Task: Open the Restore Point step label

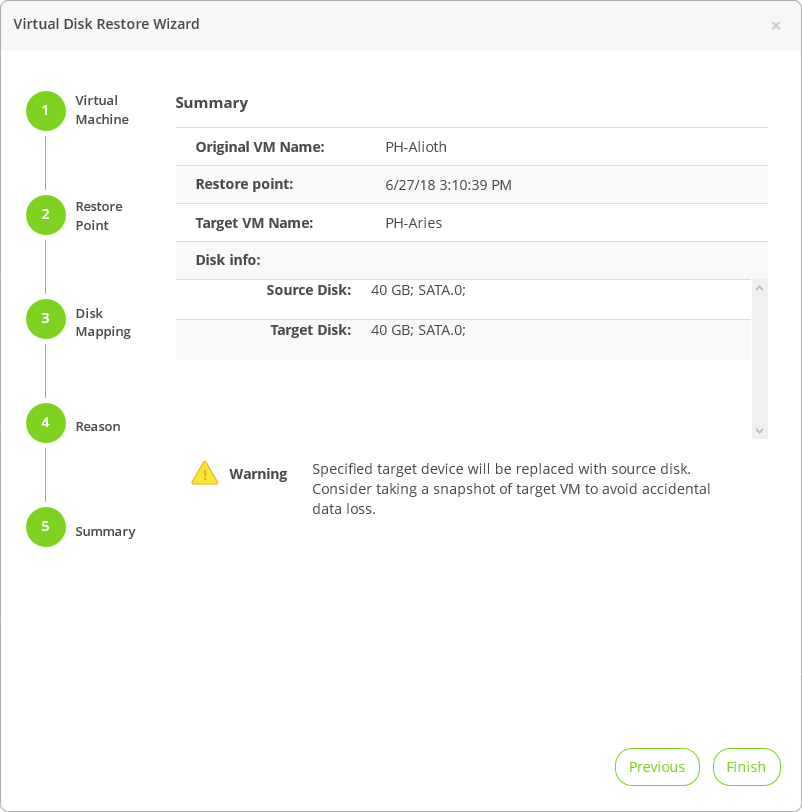Action: tap(99, 216)
